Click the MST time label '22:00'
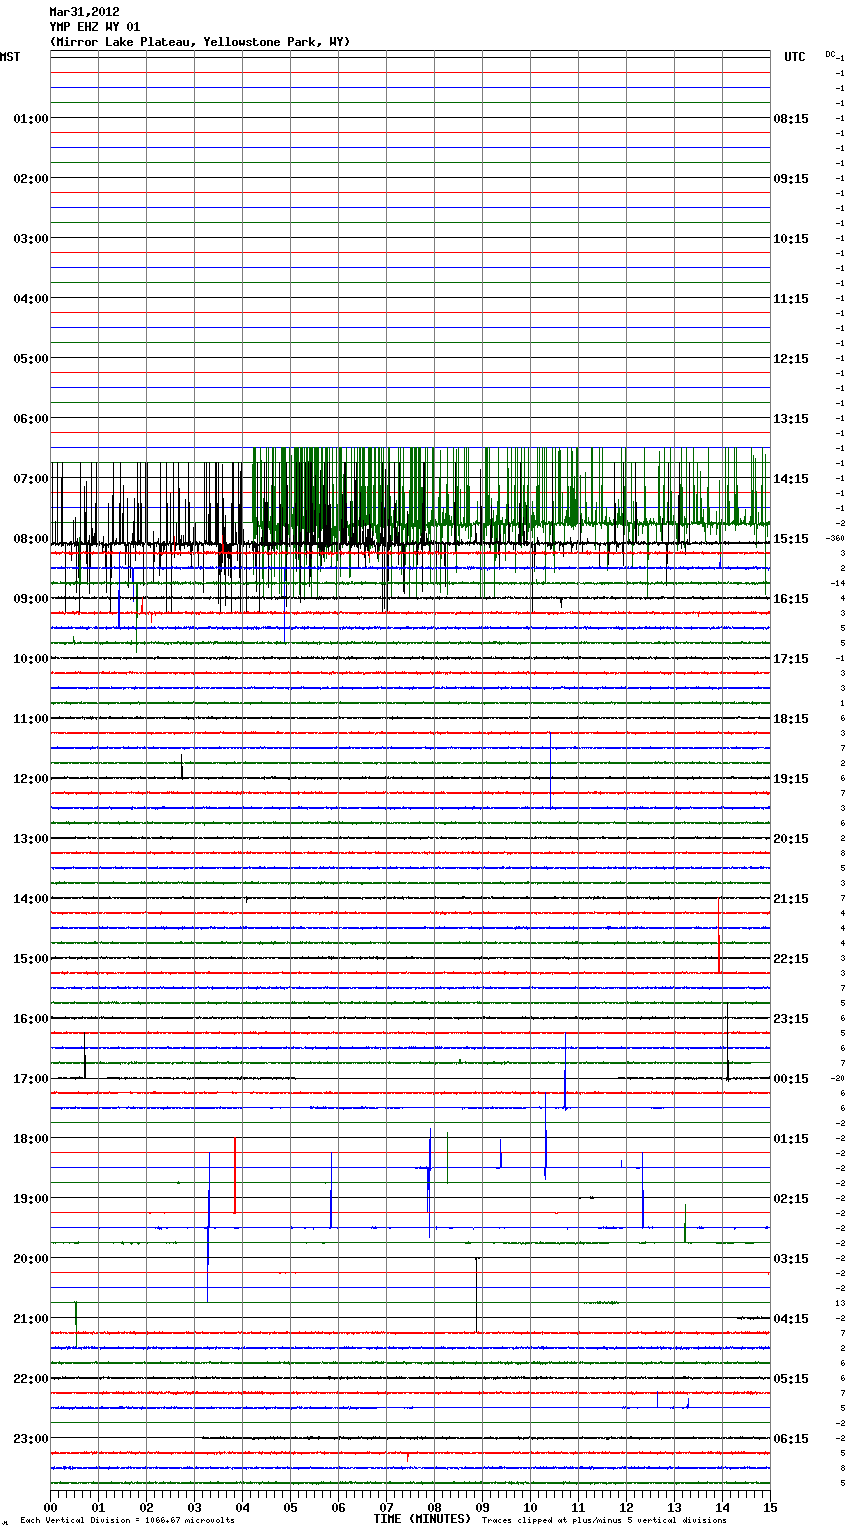Image resolution: width=850 pixels, height=1534 pixels. coord(31,1379)
